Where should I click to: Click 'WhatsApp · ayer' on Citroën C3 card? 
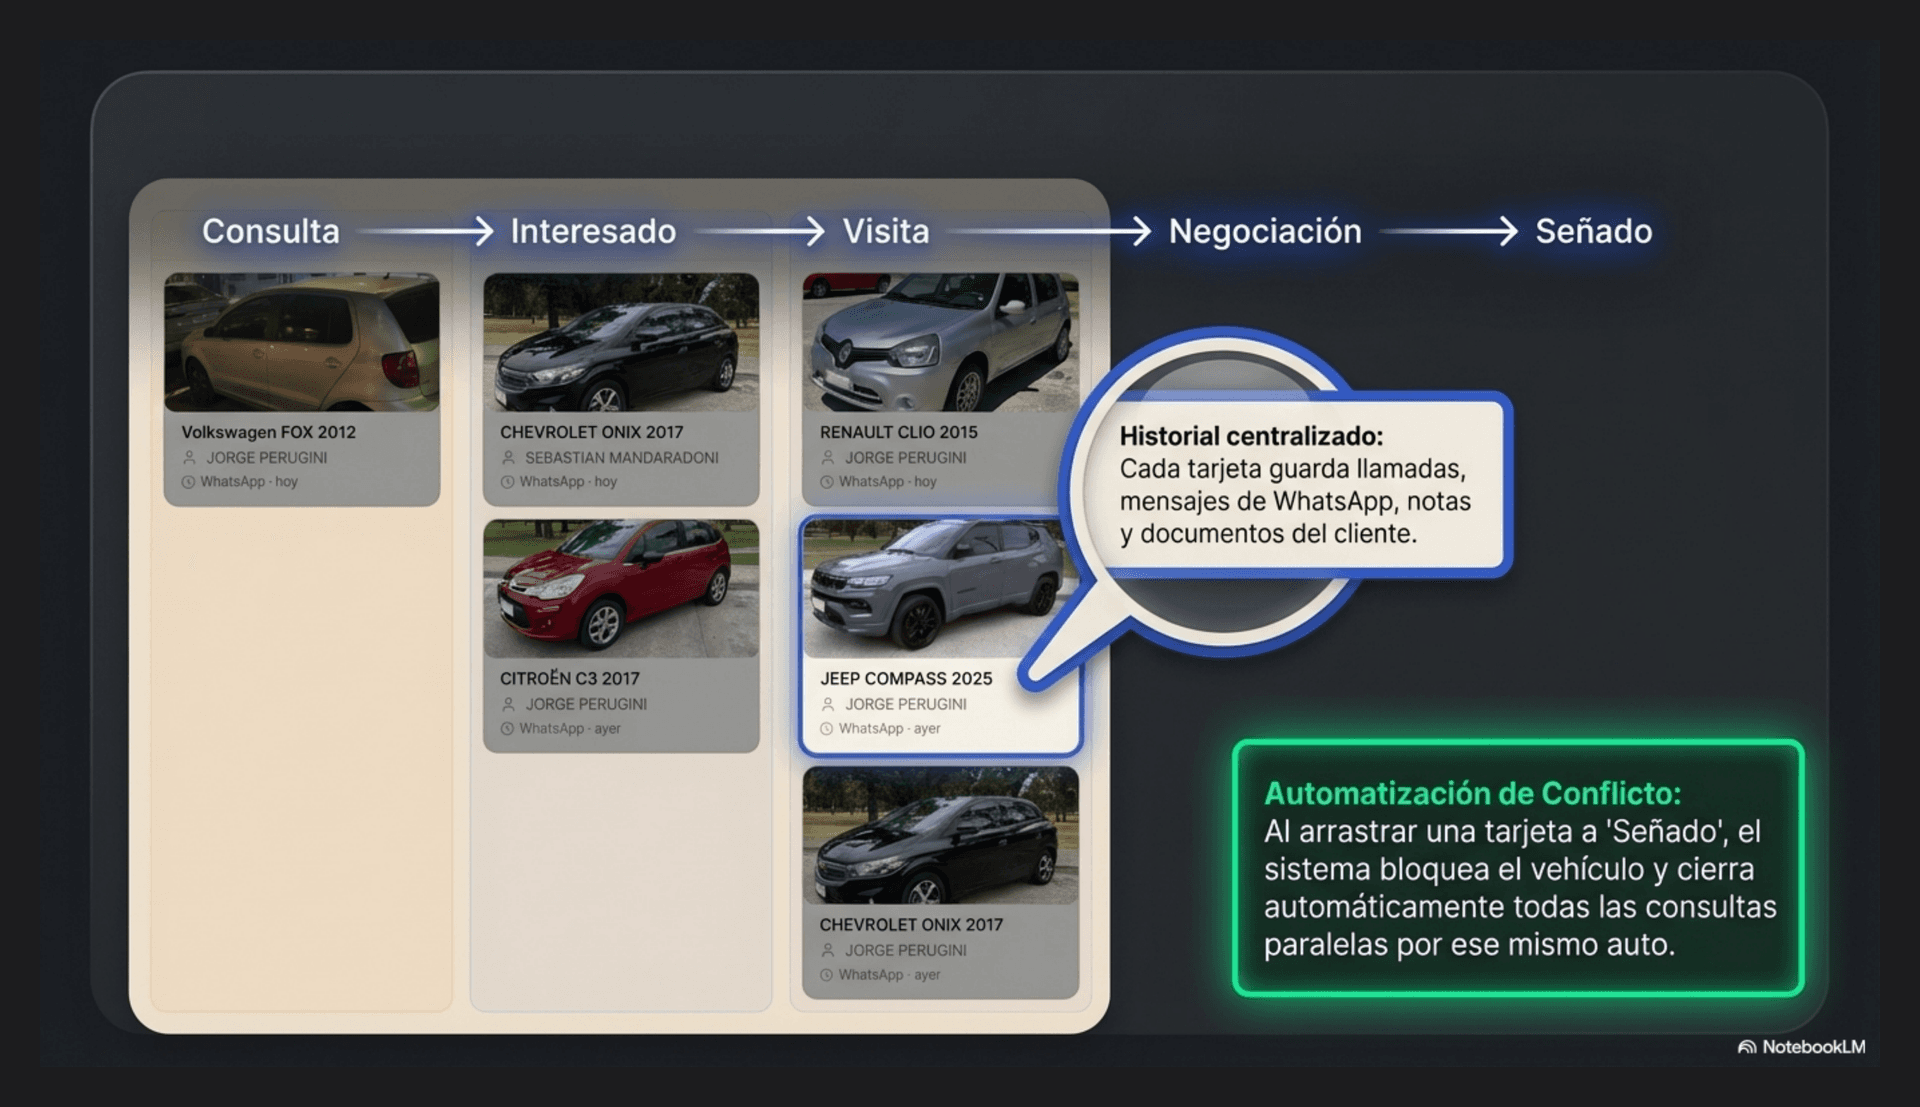pos(570,729)
